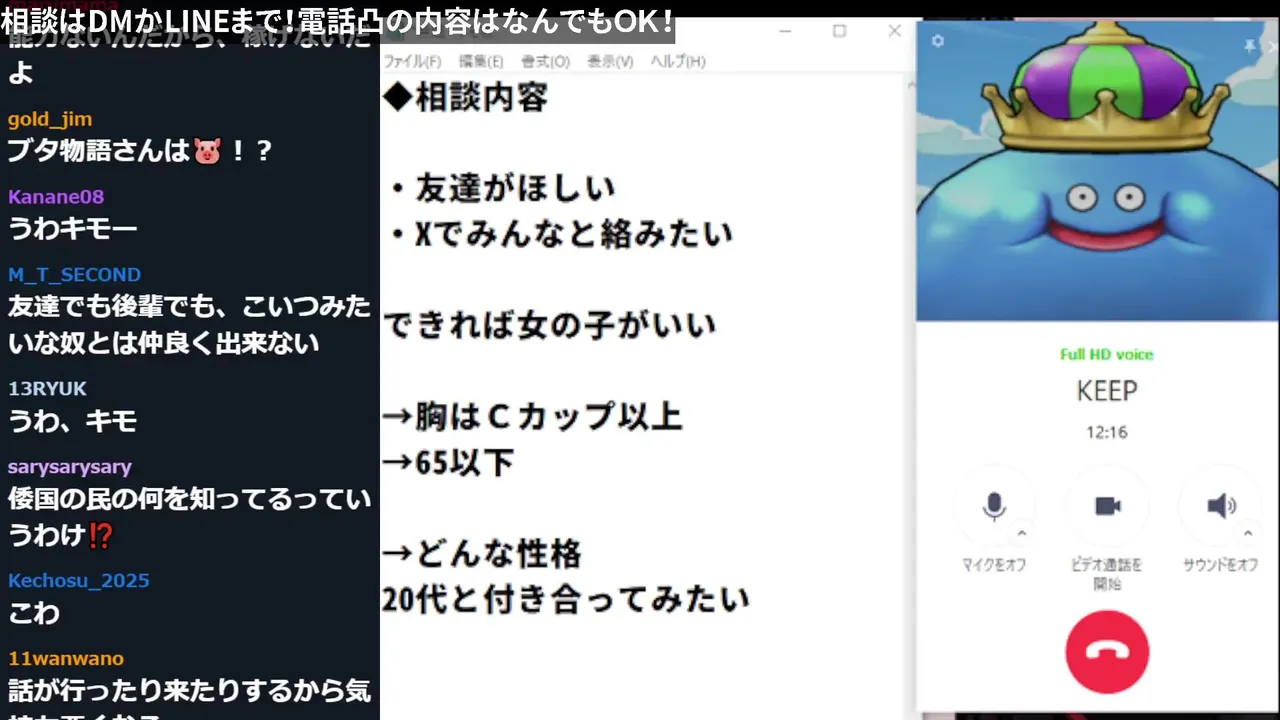The height and width of the screenshot is (720, 1280).
Task: Click the 20代と付き合ってみたい line
Action: [x=565, y=599]
